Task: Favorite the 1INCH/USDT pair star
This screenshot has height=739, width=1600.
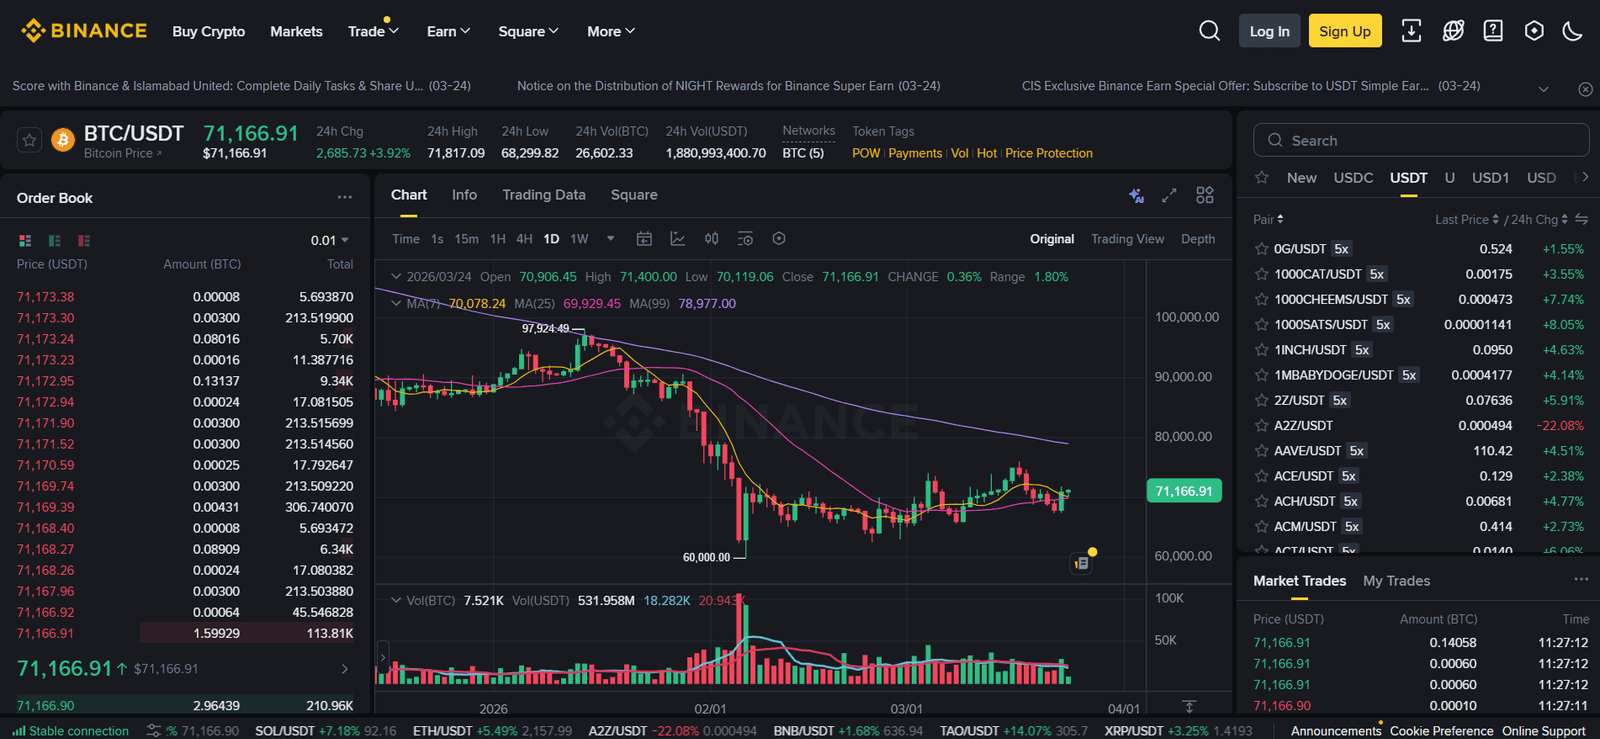Action: 1262,350
